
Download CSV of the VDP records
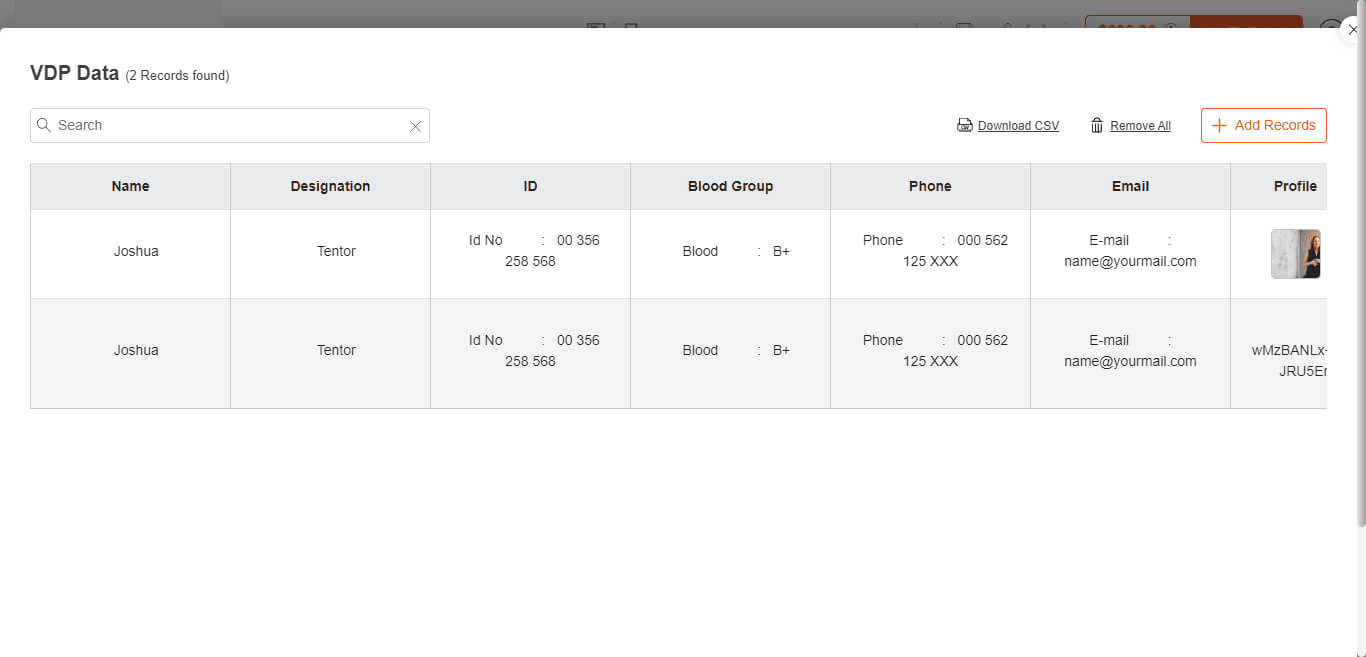[1018, 126]
